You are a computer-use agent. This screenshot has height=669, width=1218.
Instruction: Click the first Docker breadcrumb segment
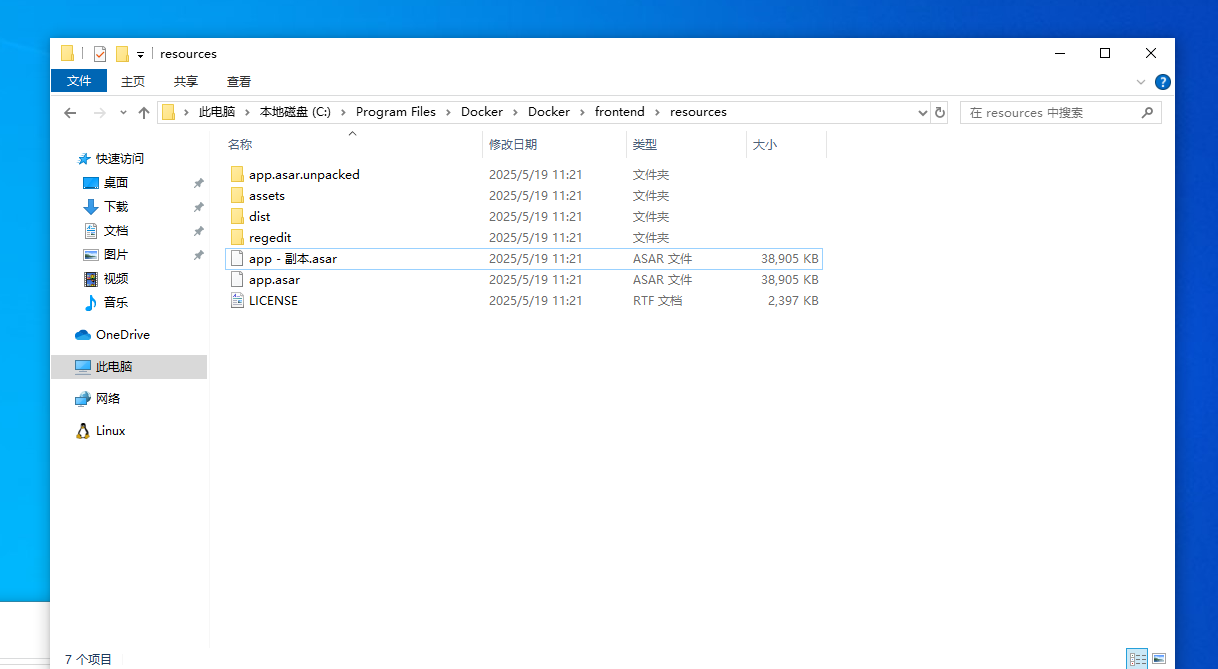tap(482, 112)
